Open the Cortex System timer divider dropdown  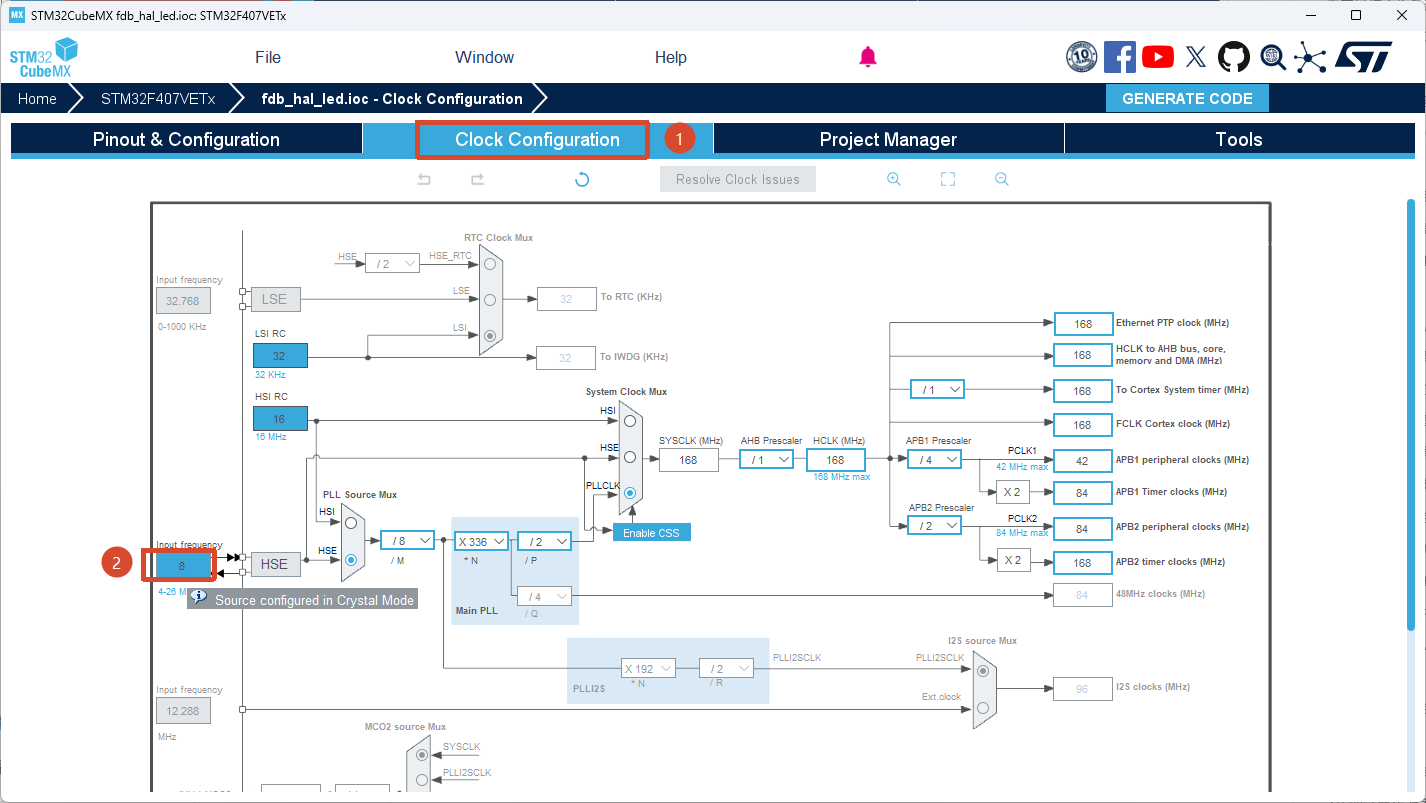click(x=937, y=389)
